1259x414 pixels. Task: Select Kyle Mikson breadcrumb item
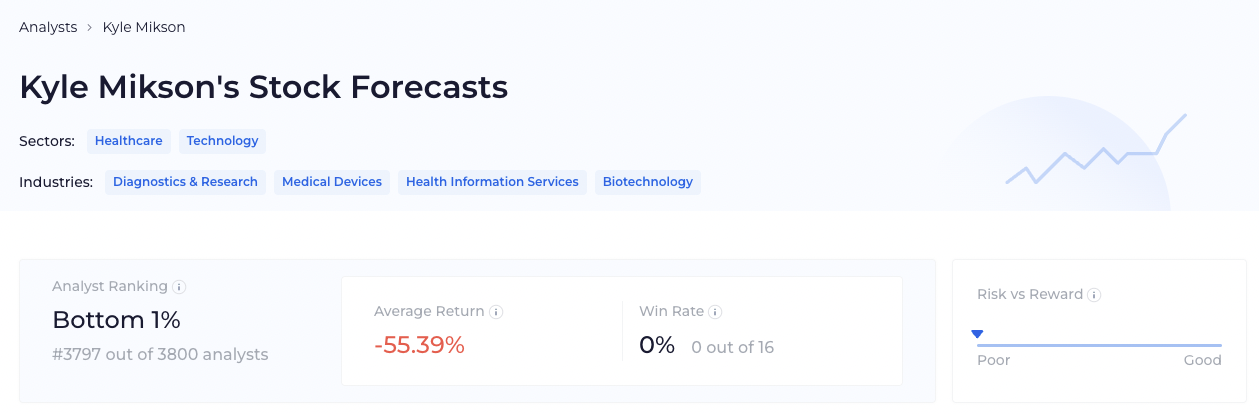tap(144, 27)
